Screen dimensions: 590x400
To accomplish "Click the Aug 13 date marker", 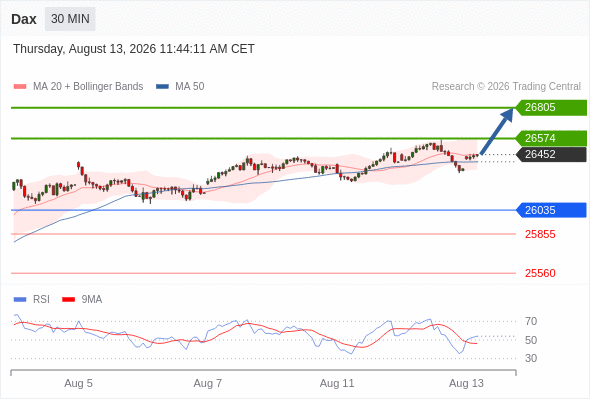I will coord(466,383).
